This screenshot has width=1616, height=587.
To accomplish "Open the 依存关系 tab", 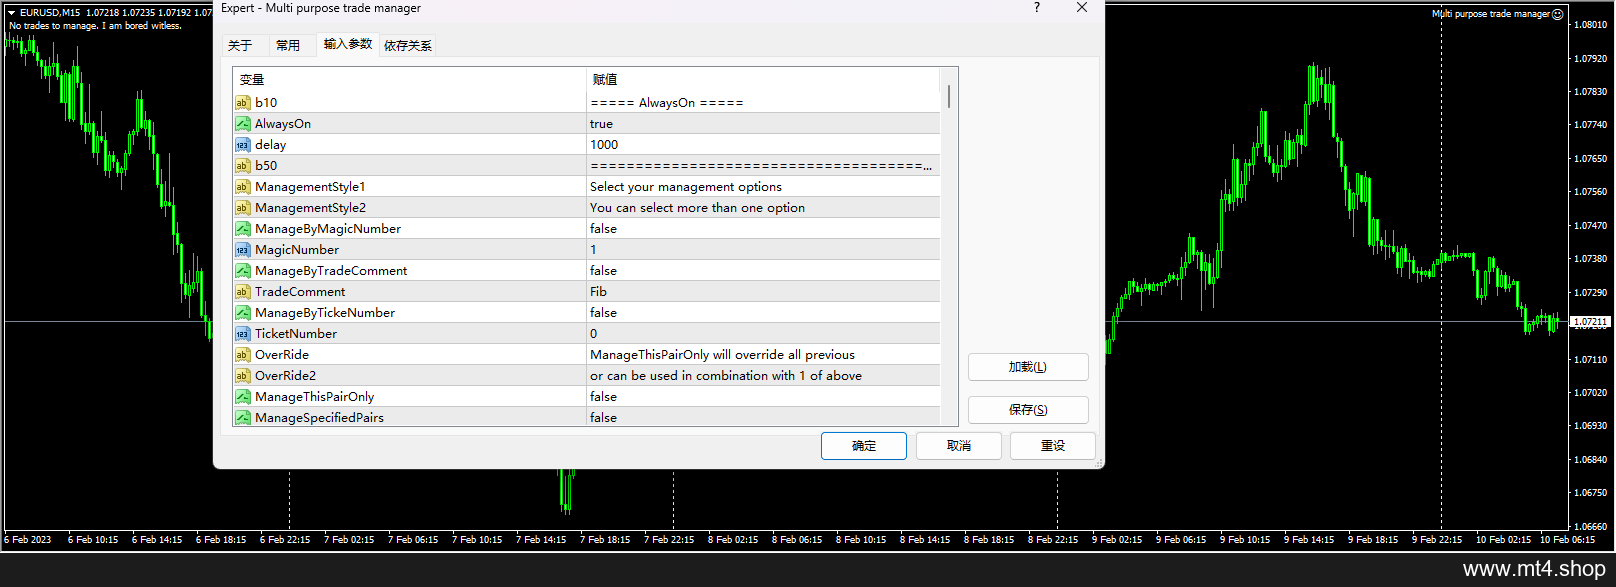I will (408, 46).
